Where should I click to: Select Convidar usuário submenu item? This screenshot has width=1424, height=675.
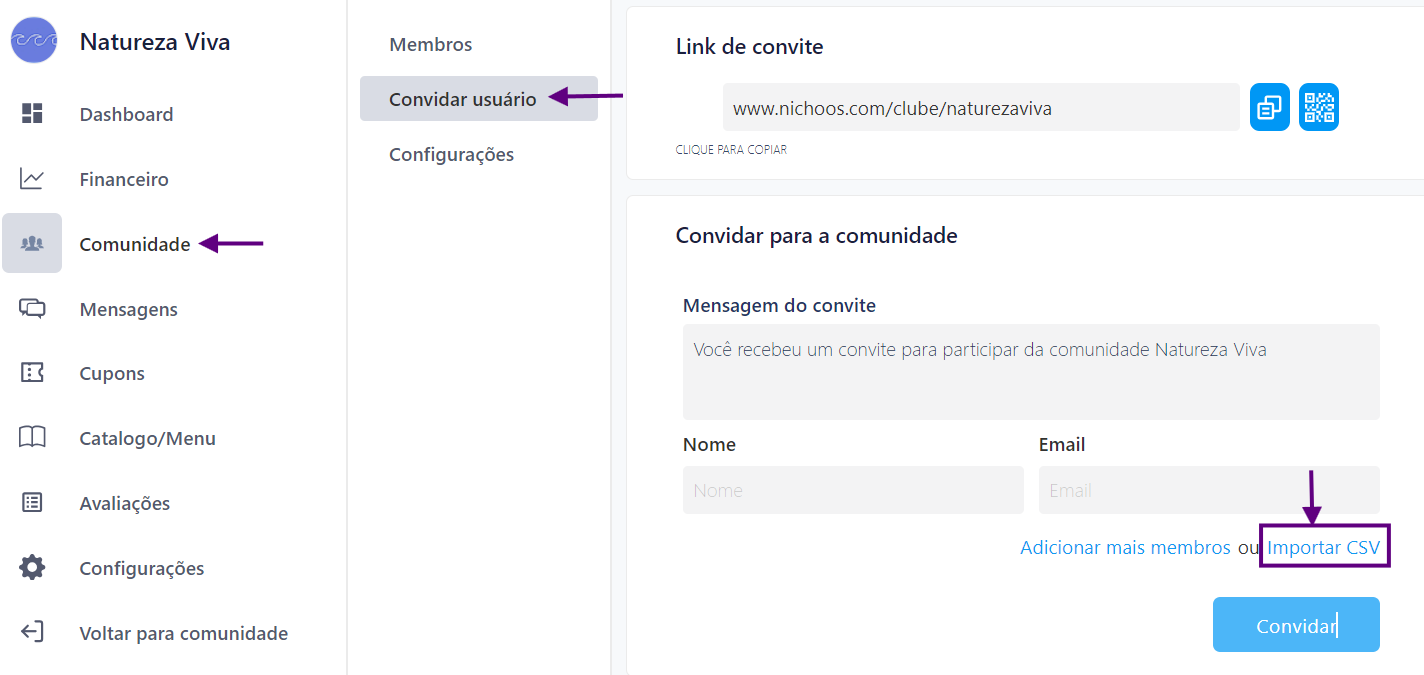tap(479, 99)
